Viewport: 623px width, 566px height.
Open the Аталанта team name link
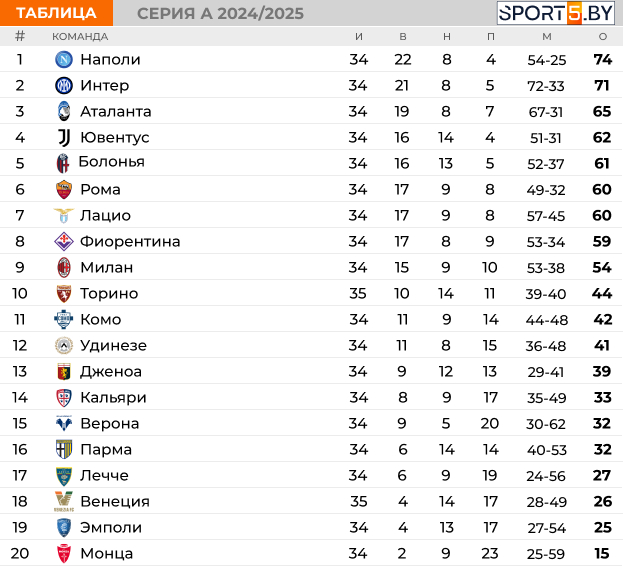coord(116,112)
